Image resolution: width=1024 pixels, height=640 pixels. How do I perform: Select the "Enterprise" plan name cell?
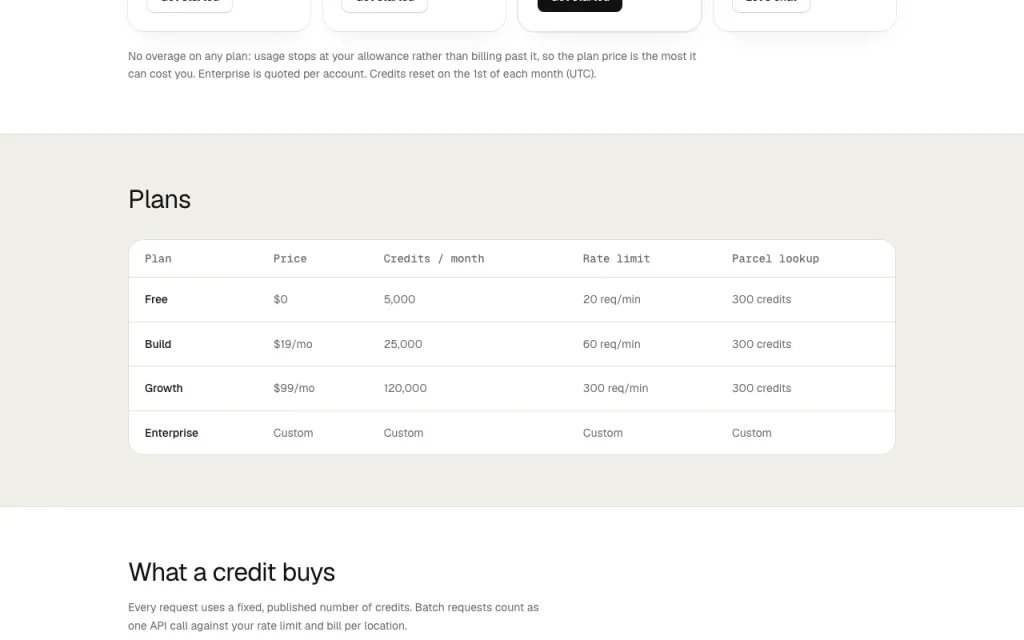coord(171,433)
